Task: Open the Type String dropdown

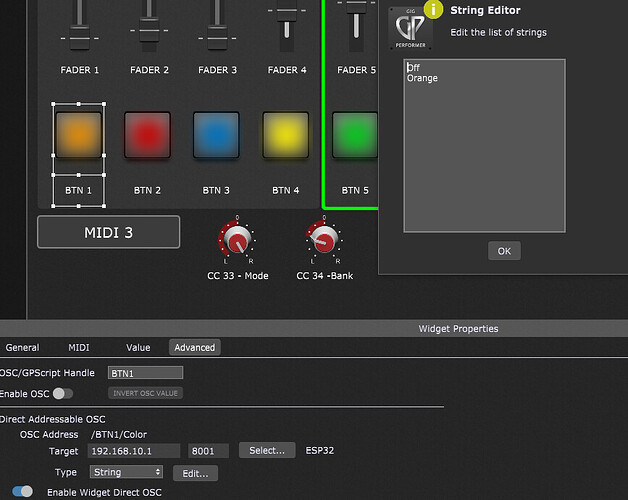Action: (x=126, y=472)
